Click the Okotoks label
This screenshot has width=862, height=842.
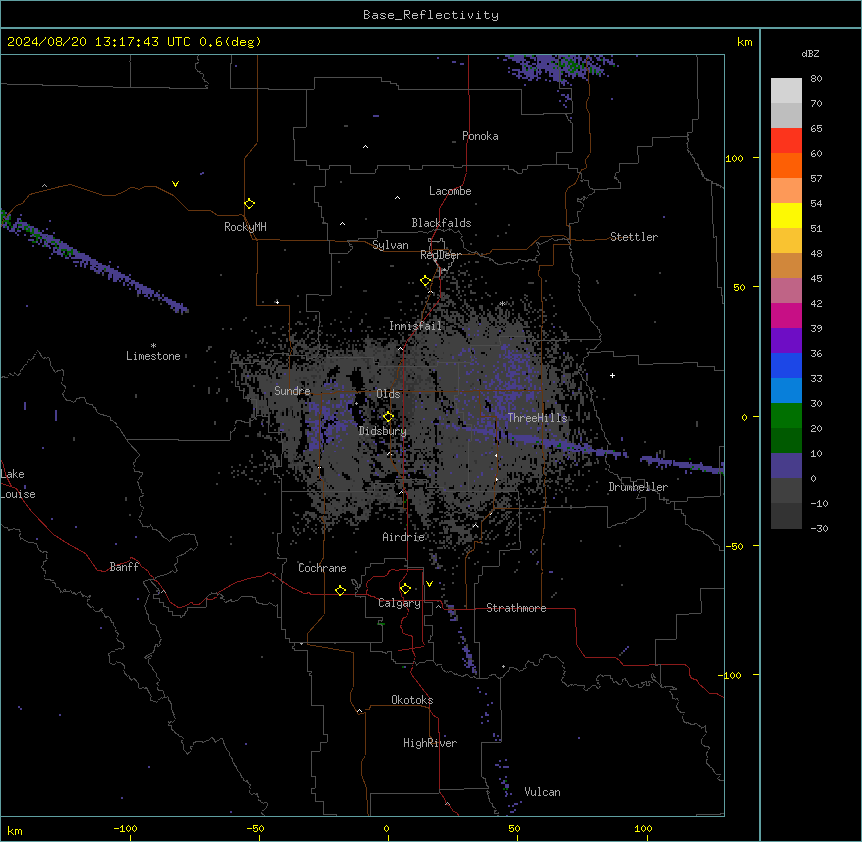(412, 700)
